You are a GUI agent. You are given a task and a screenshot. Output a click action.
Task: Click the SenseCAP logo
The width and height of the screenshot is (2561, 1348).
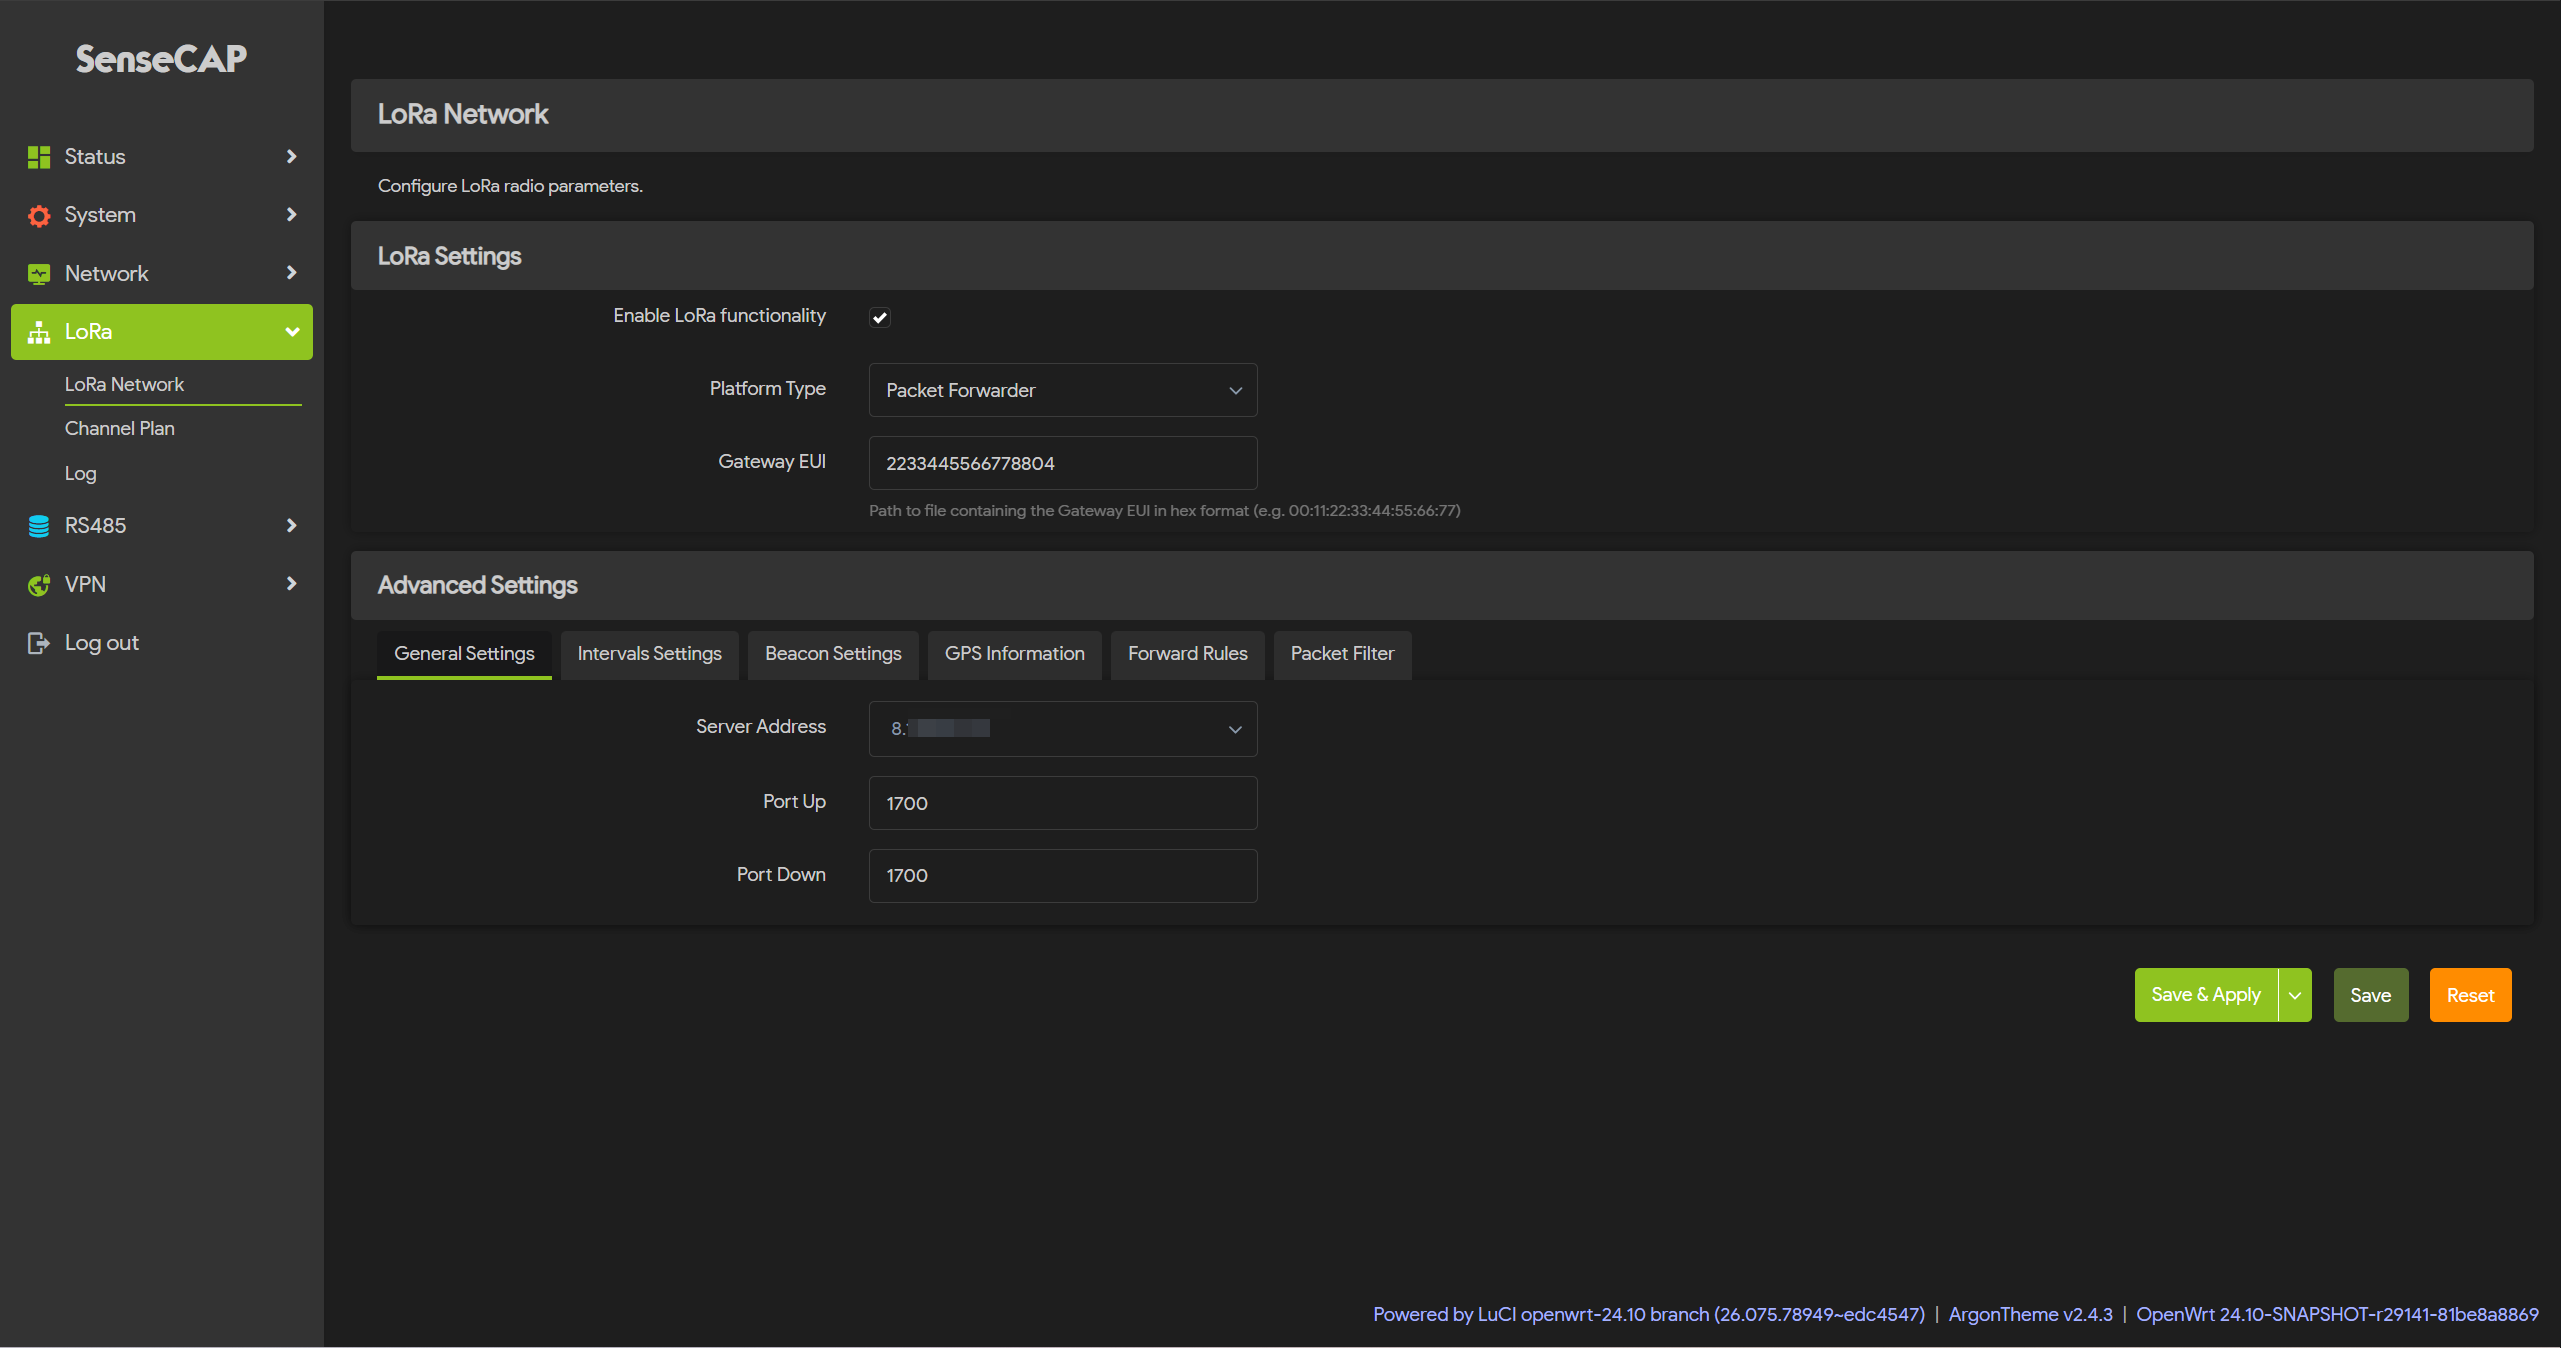coord(161,59)
